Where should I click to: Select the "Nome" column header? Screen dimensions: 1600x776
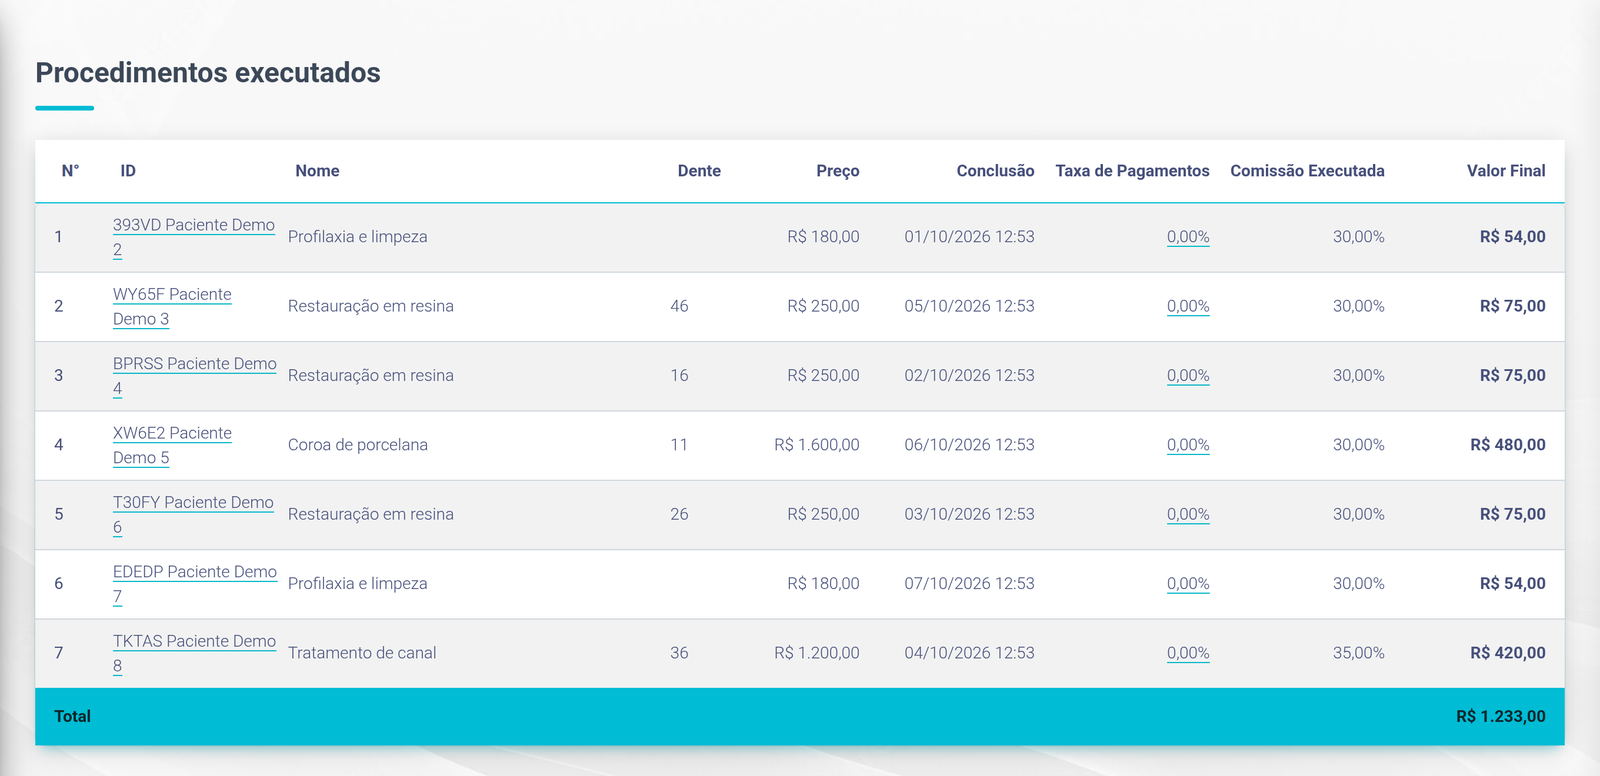[x=317, y=171]
